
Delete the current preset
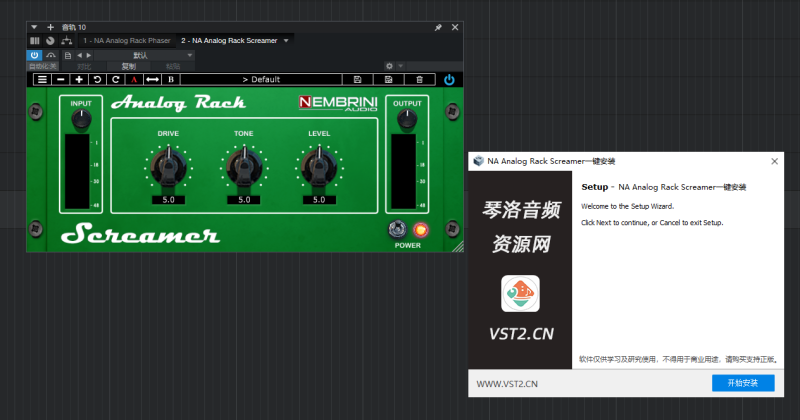419,80
